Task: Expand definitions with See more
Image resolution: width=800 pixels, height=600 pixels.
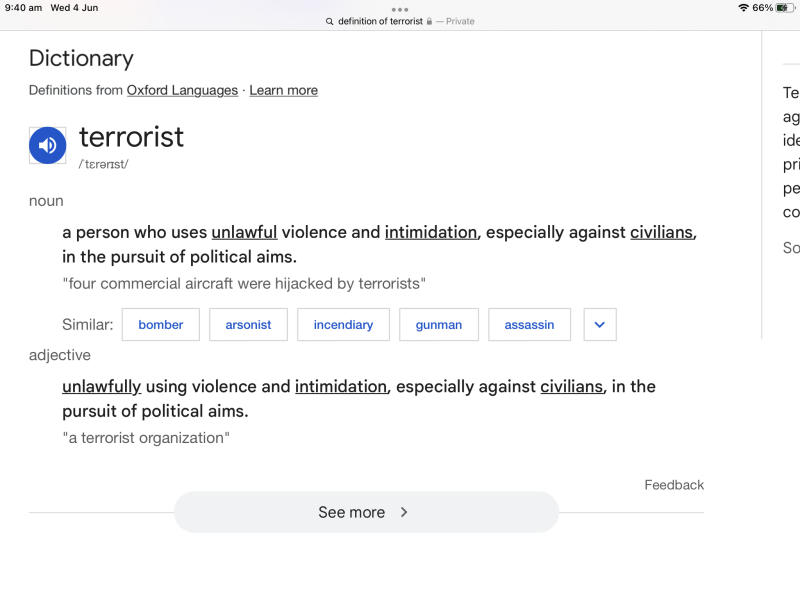Action: click(365, 512)
